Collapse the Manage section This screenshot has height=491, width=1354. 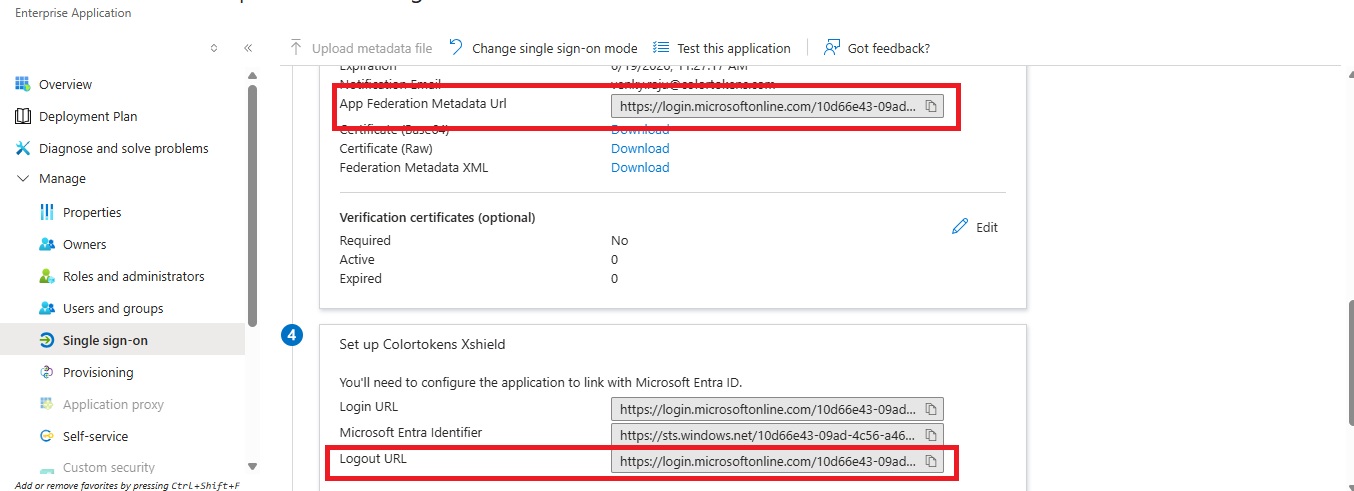click(24, 179)
